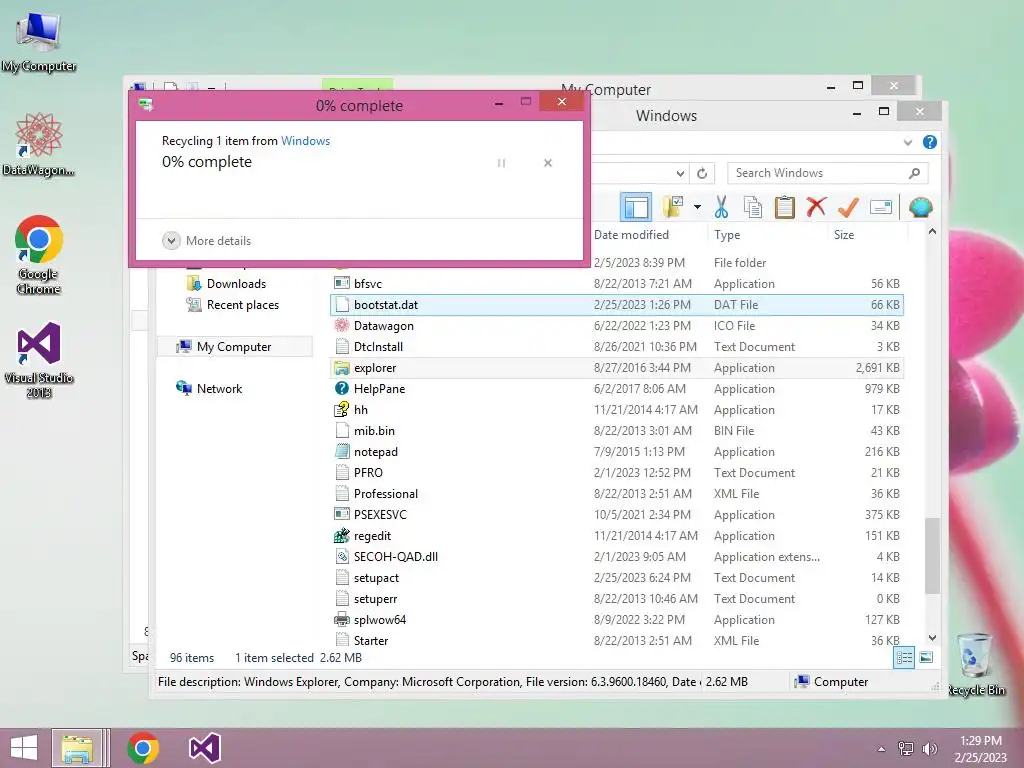Select the bootstat.dat file
This screenshot has height=768, width=1024.
617,304
